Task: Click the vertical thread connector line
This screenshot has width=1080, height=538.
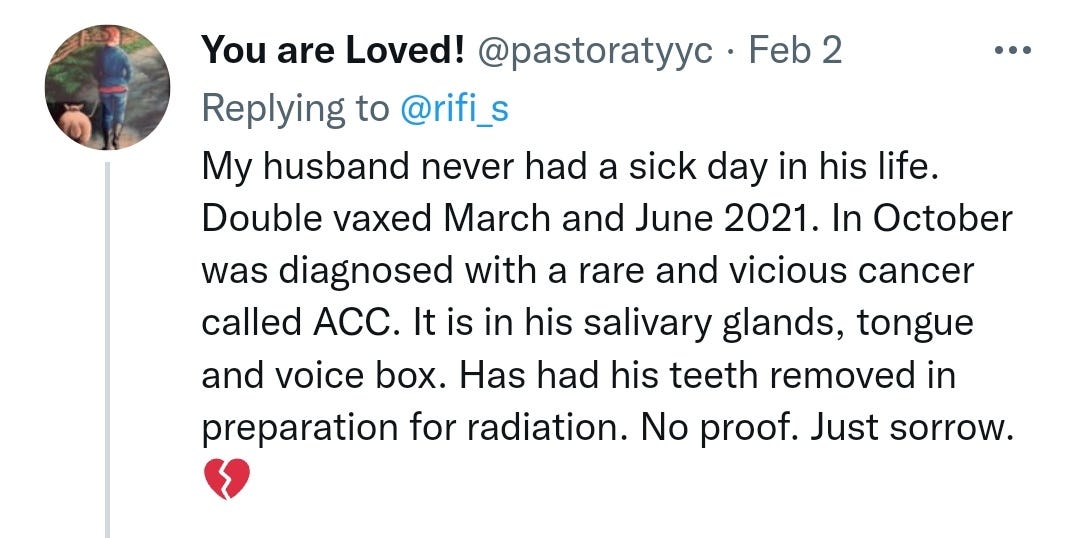Action: pyautogui.click(x=107, y=350)
